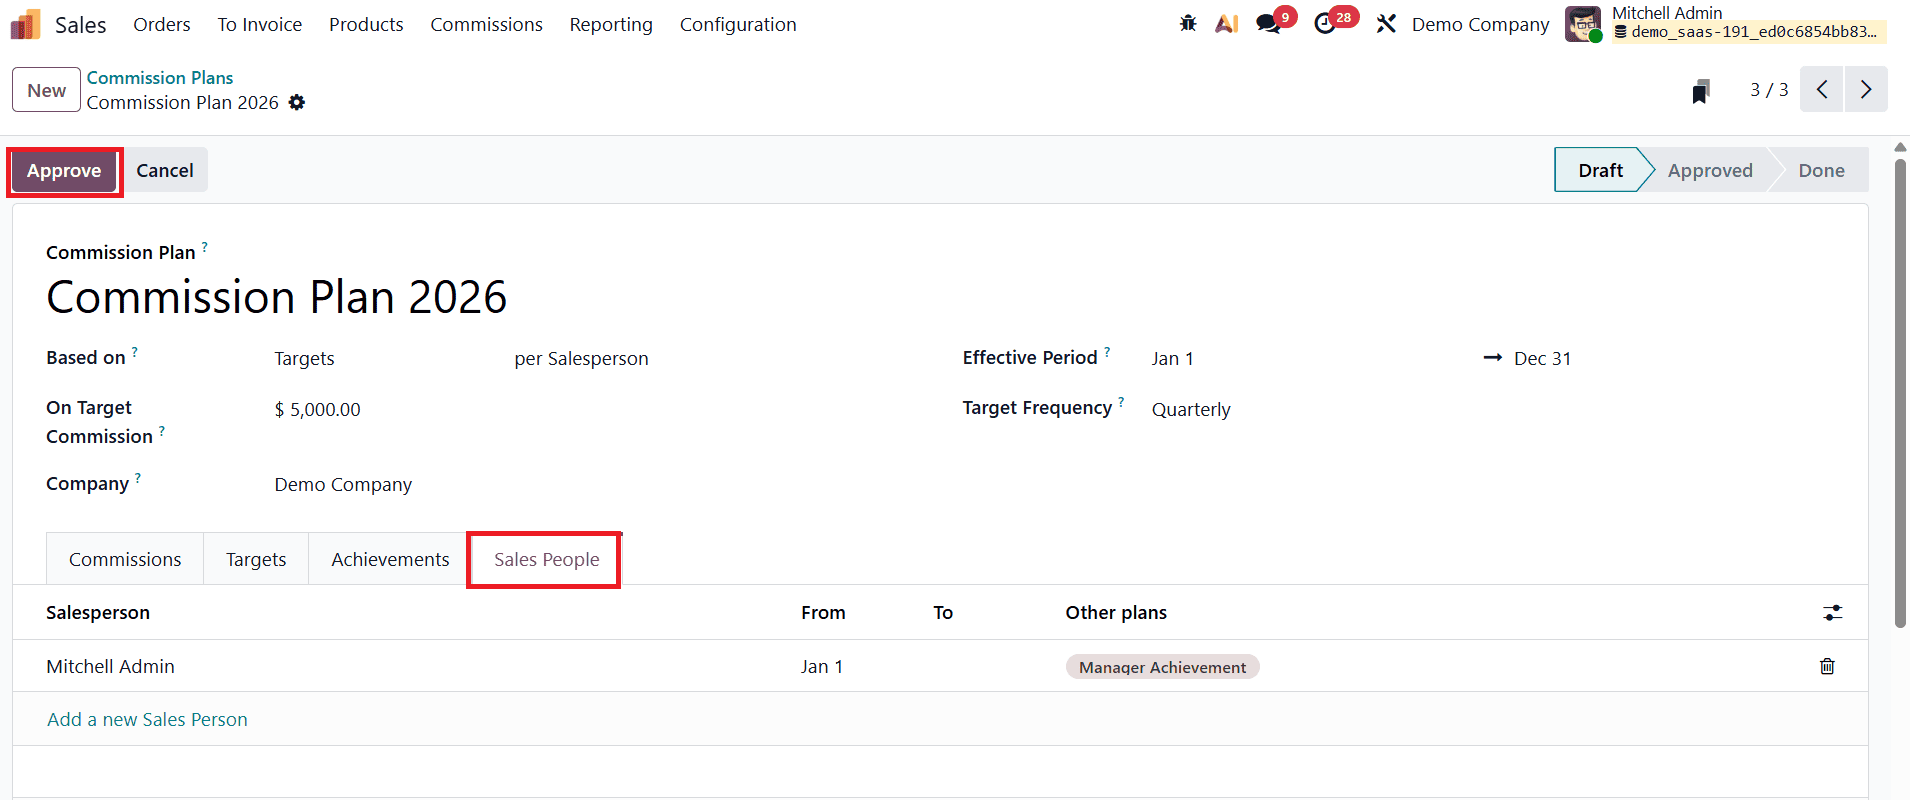
Task: Click the bookmark icon near pager
Action: click(1701, 91)
